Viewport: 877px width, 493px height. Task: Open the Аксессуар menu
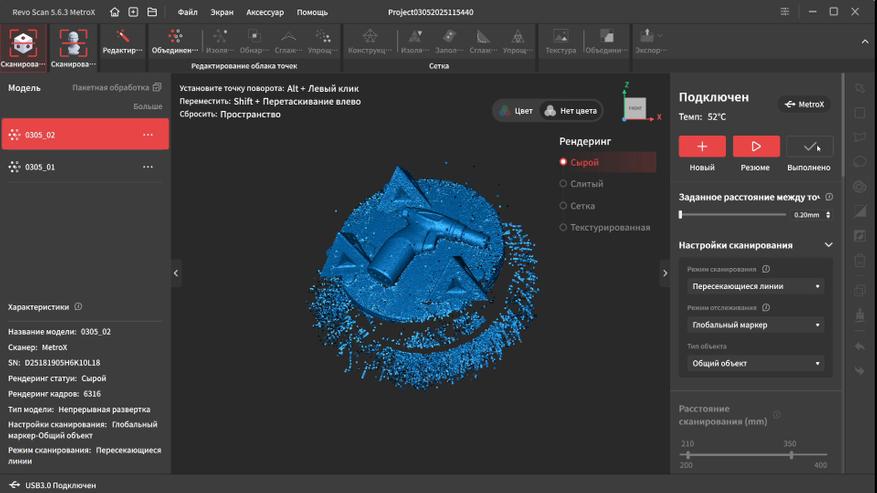click(265, 12)
